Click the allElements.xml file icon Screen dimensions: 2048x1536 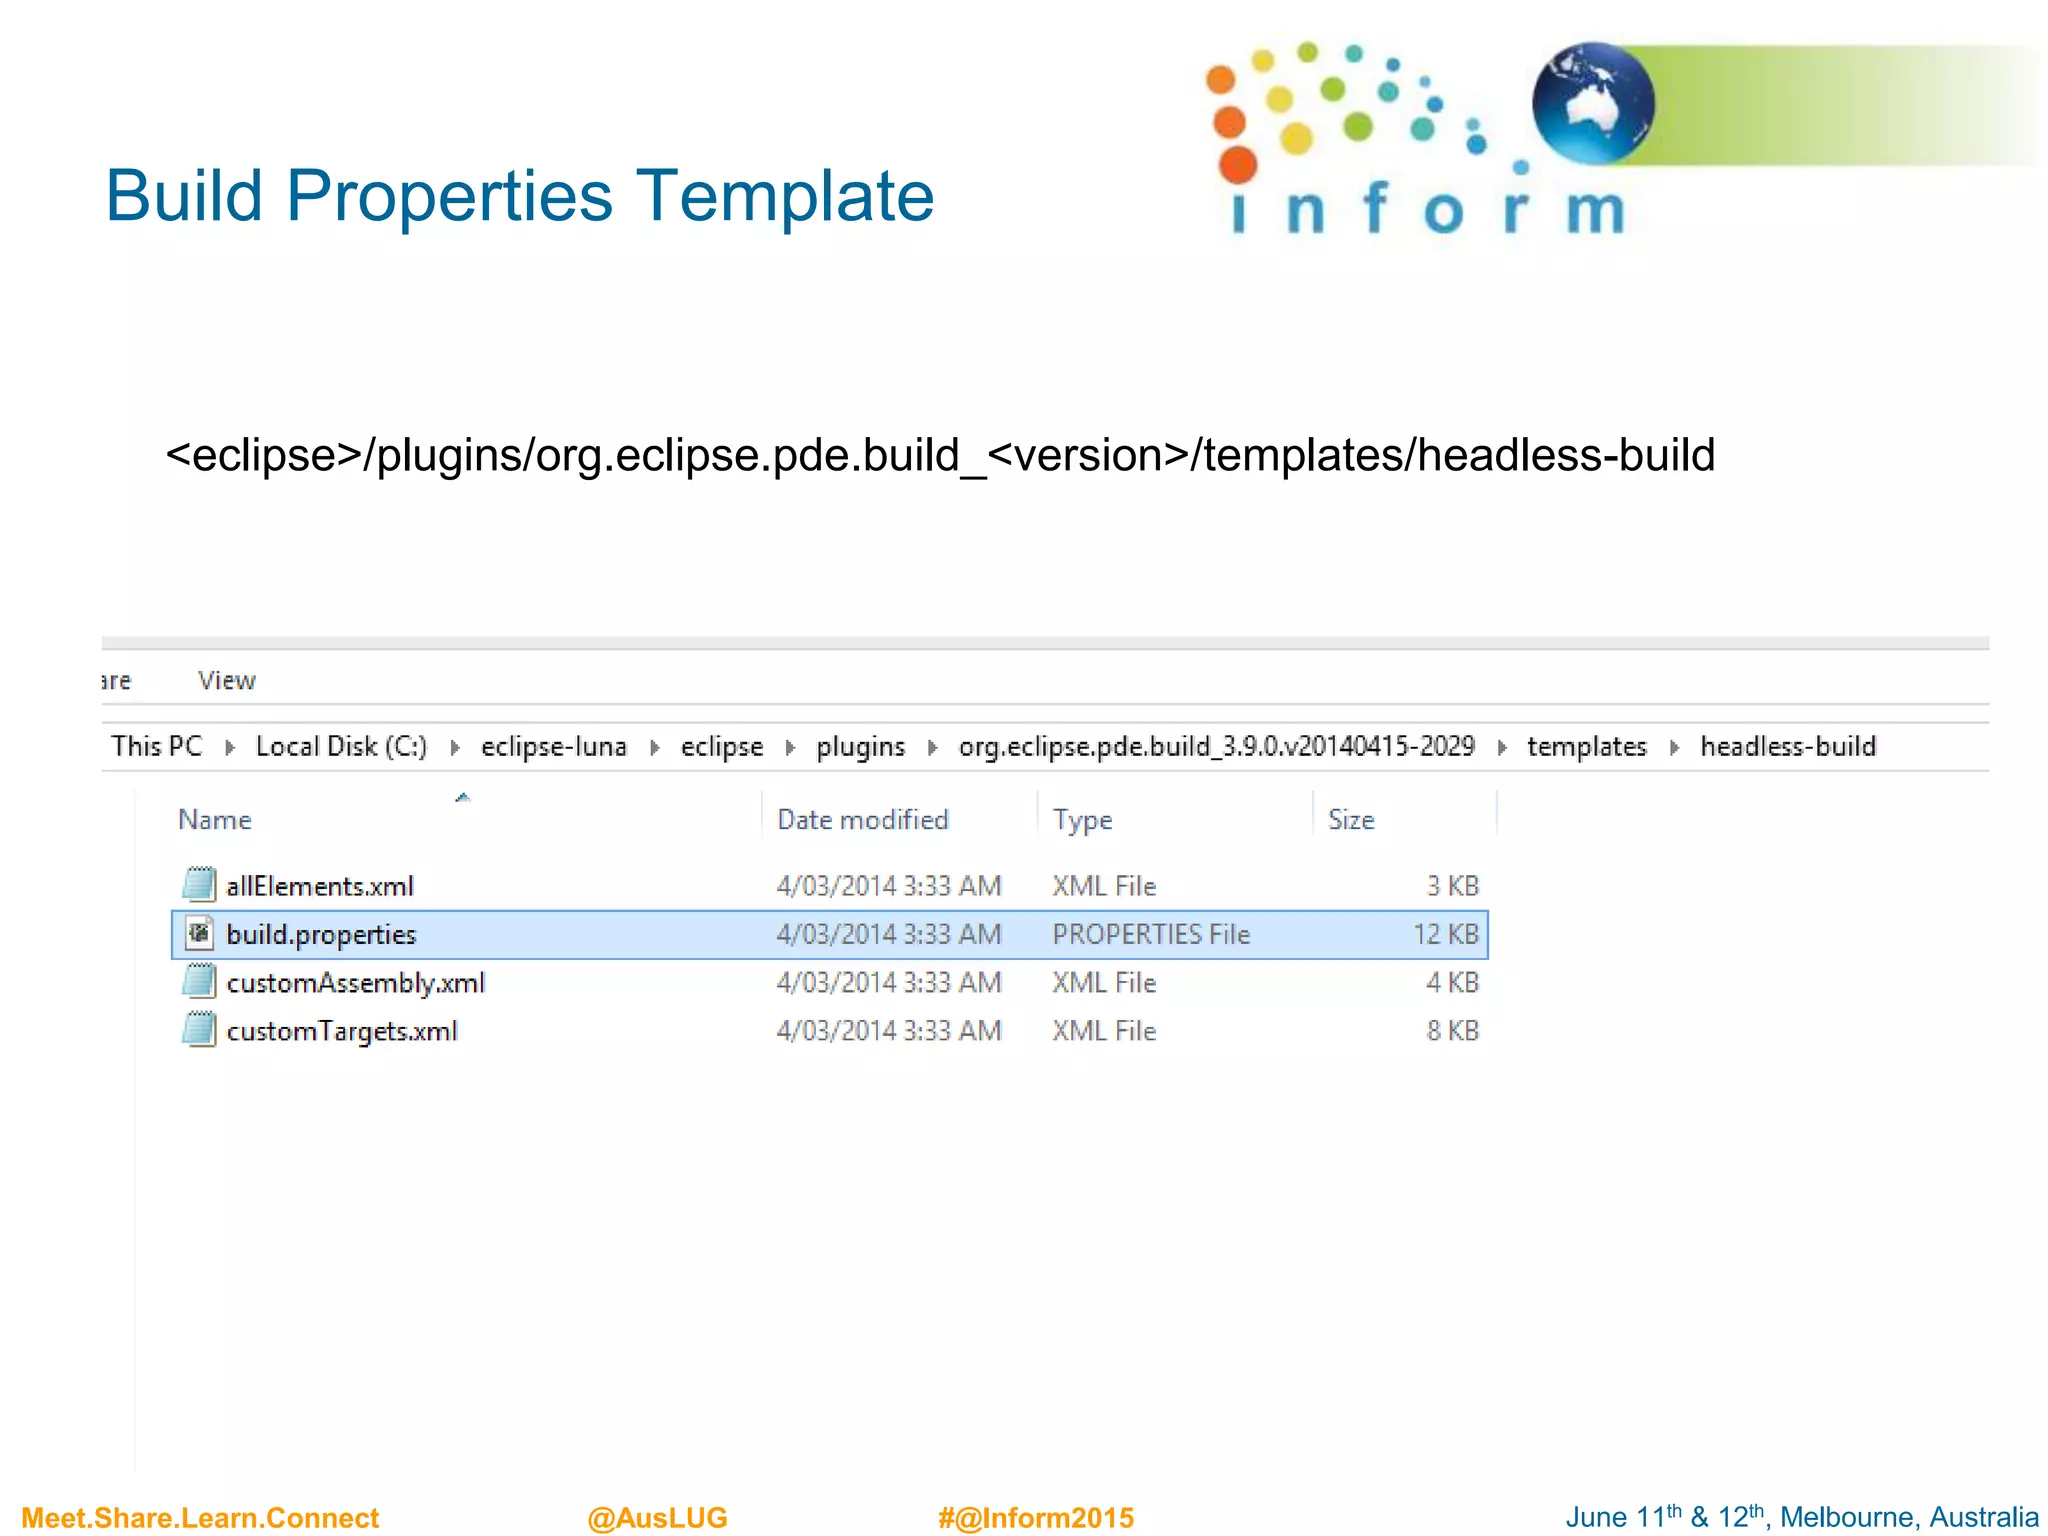point(199,884)
